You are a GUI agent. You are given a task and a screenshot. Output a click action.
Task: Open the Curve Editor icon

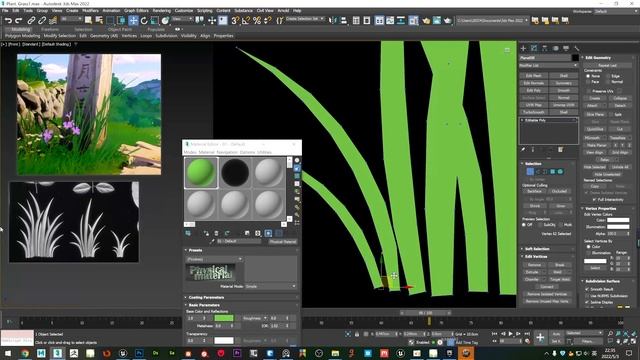point(390,20)
